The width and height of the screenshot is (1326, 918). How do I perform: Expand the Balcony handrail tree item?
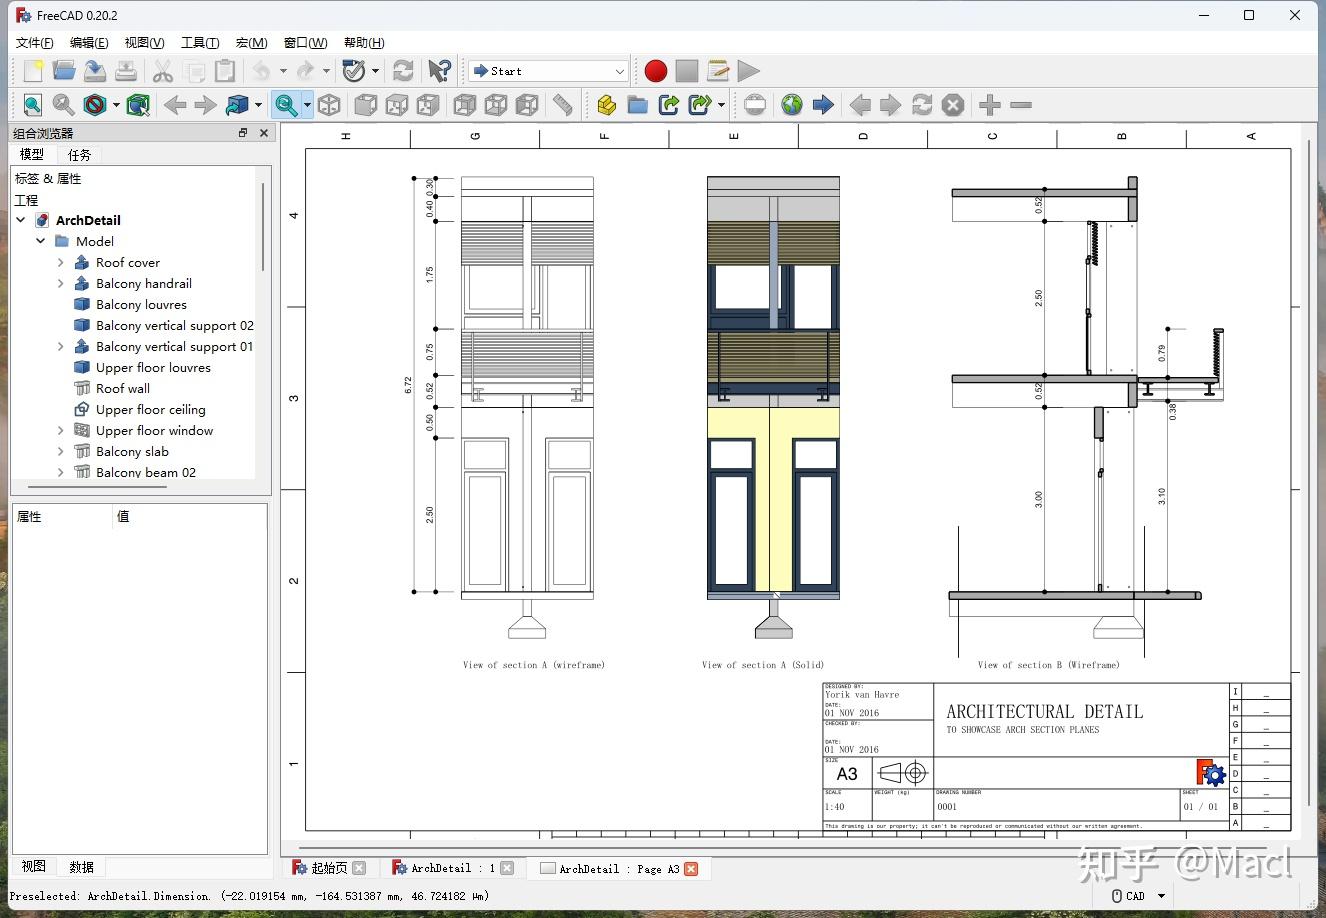(x=61, y=283)
